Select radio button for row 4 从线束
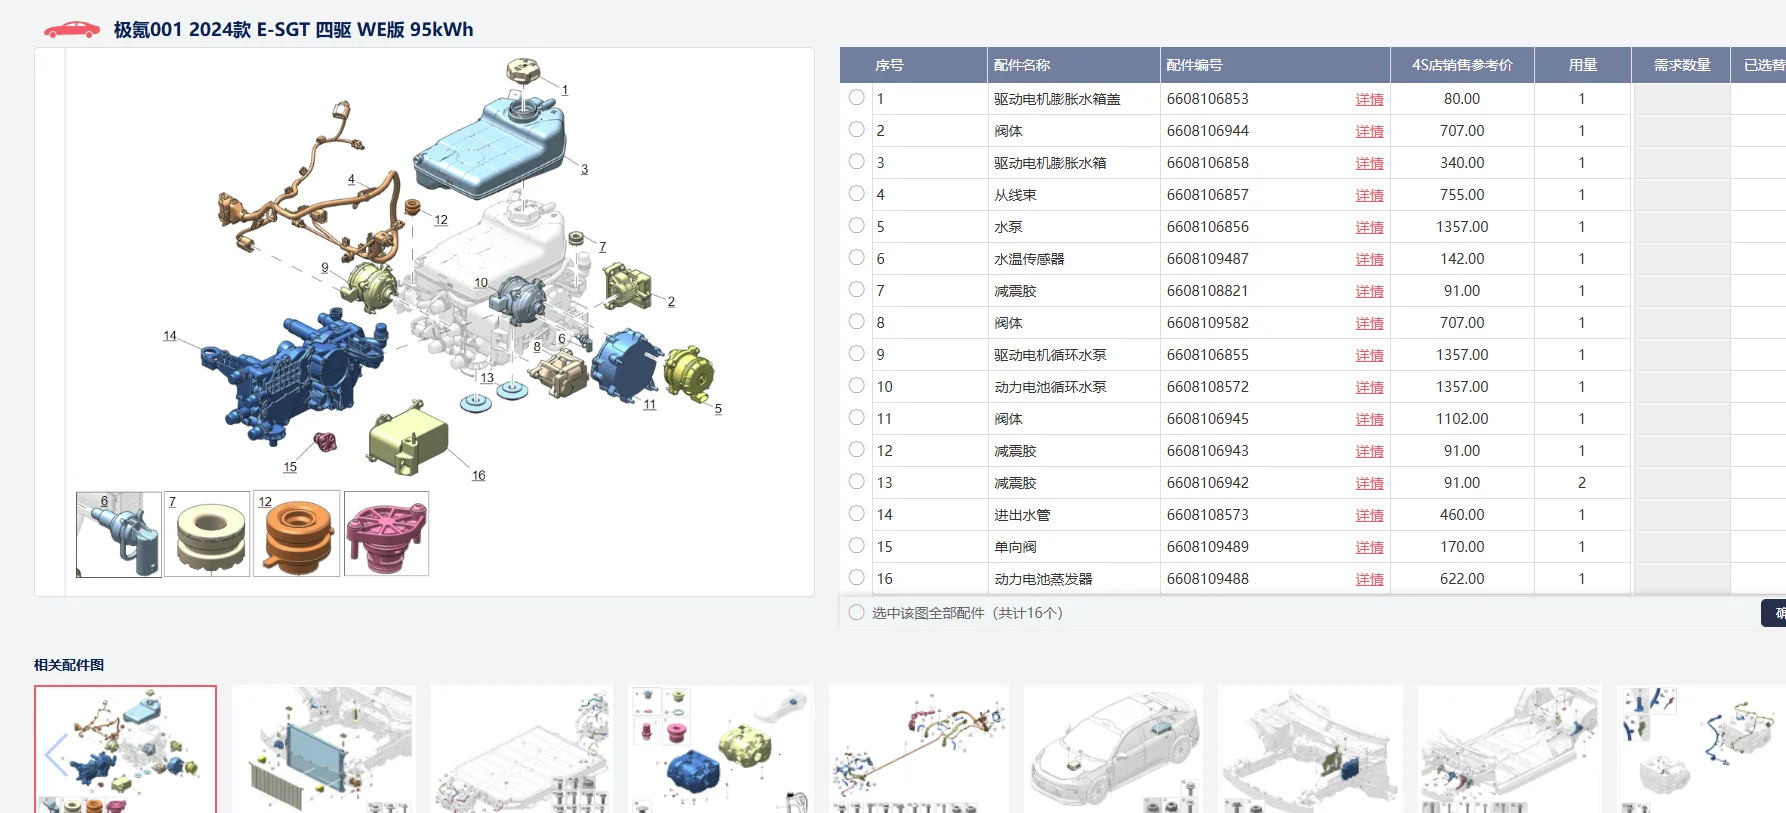 tap(856, 194)
